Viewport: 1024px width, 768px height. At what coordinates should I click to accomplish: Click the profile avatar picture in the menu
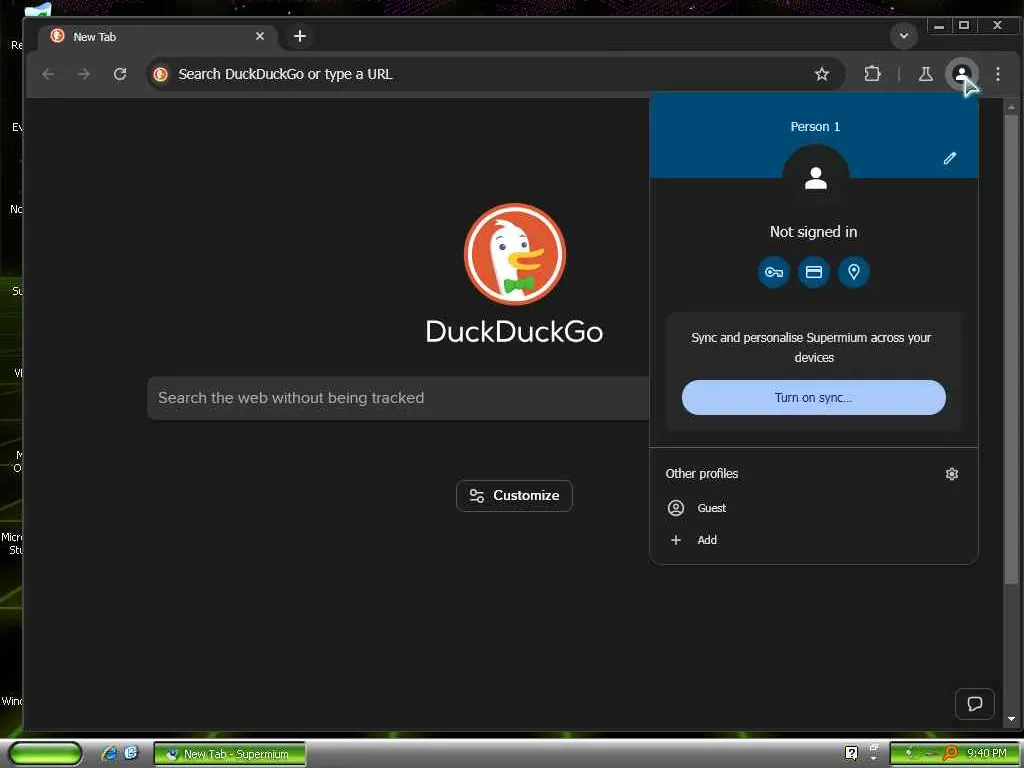point(815,178)
